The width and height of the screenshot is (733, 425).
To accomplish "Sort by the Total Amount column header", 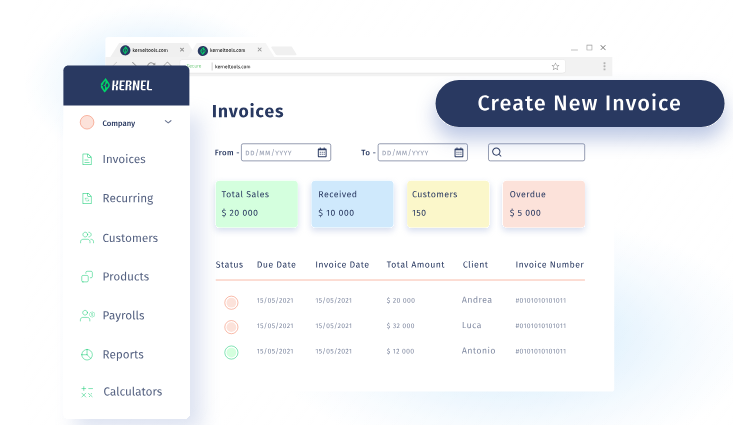I will [x=415, y=265].
